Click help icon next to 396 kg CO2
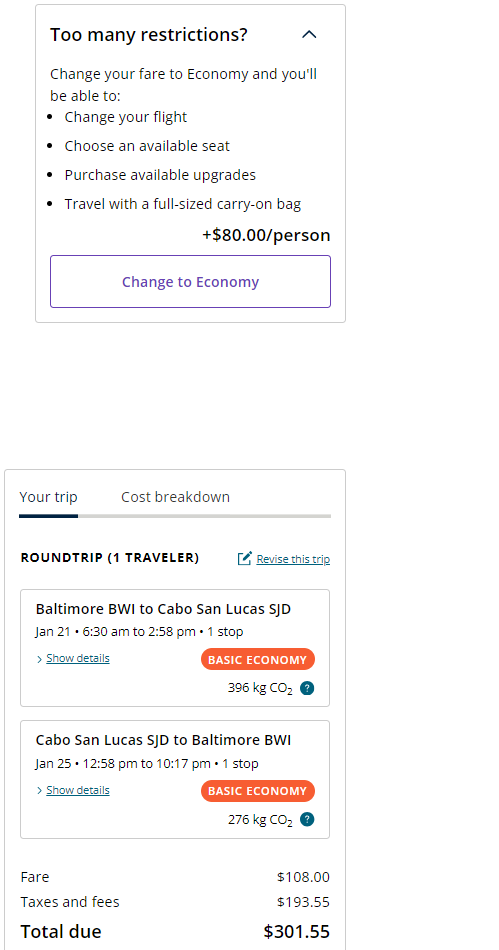Screen dimensions: 499x950 [307, 688]
